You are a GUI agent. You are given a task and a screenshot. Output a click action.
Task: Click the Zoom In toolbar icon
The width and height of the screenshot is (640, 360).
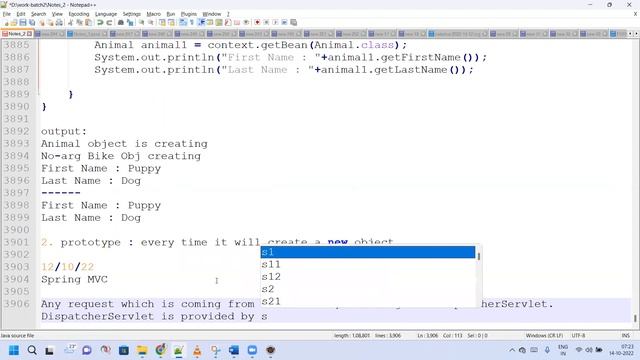[x=142, y=22]
